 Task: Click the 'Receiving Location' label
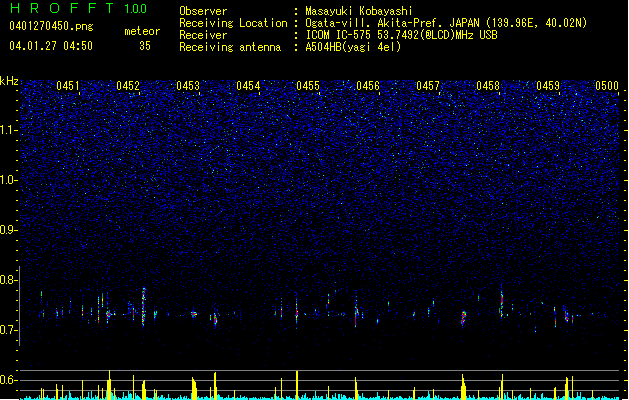point(233,23)
